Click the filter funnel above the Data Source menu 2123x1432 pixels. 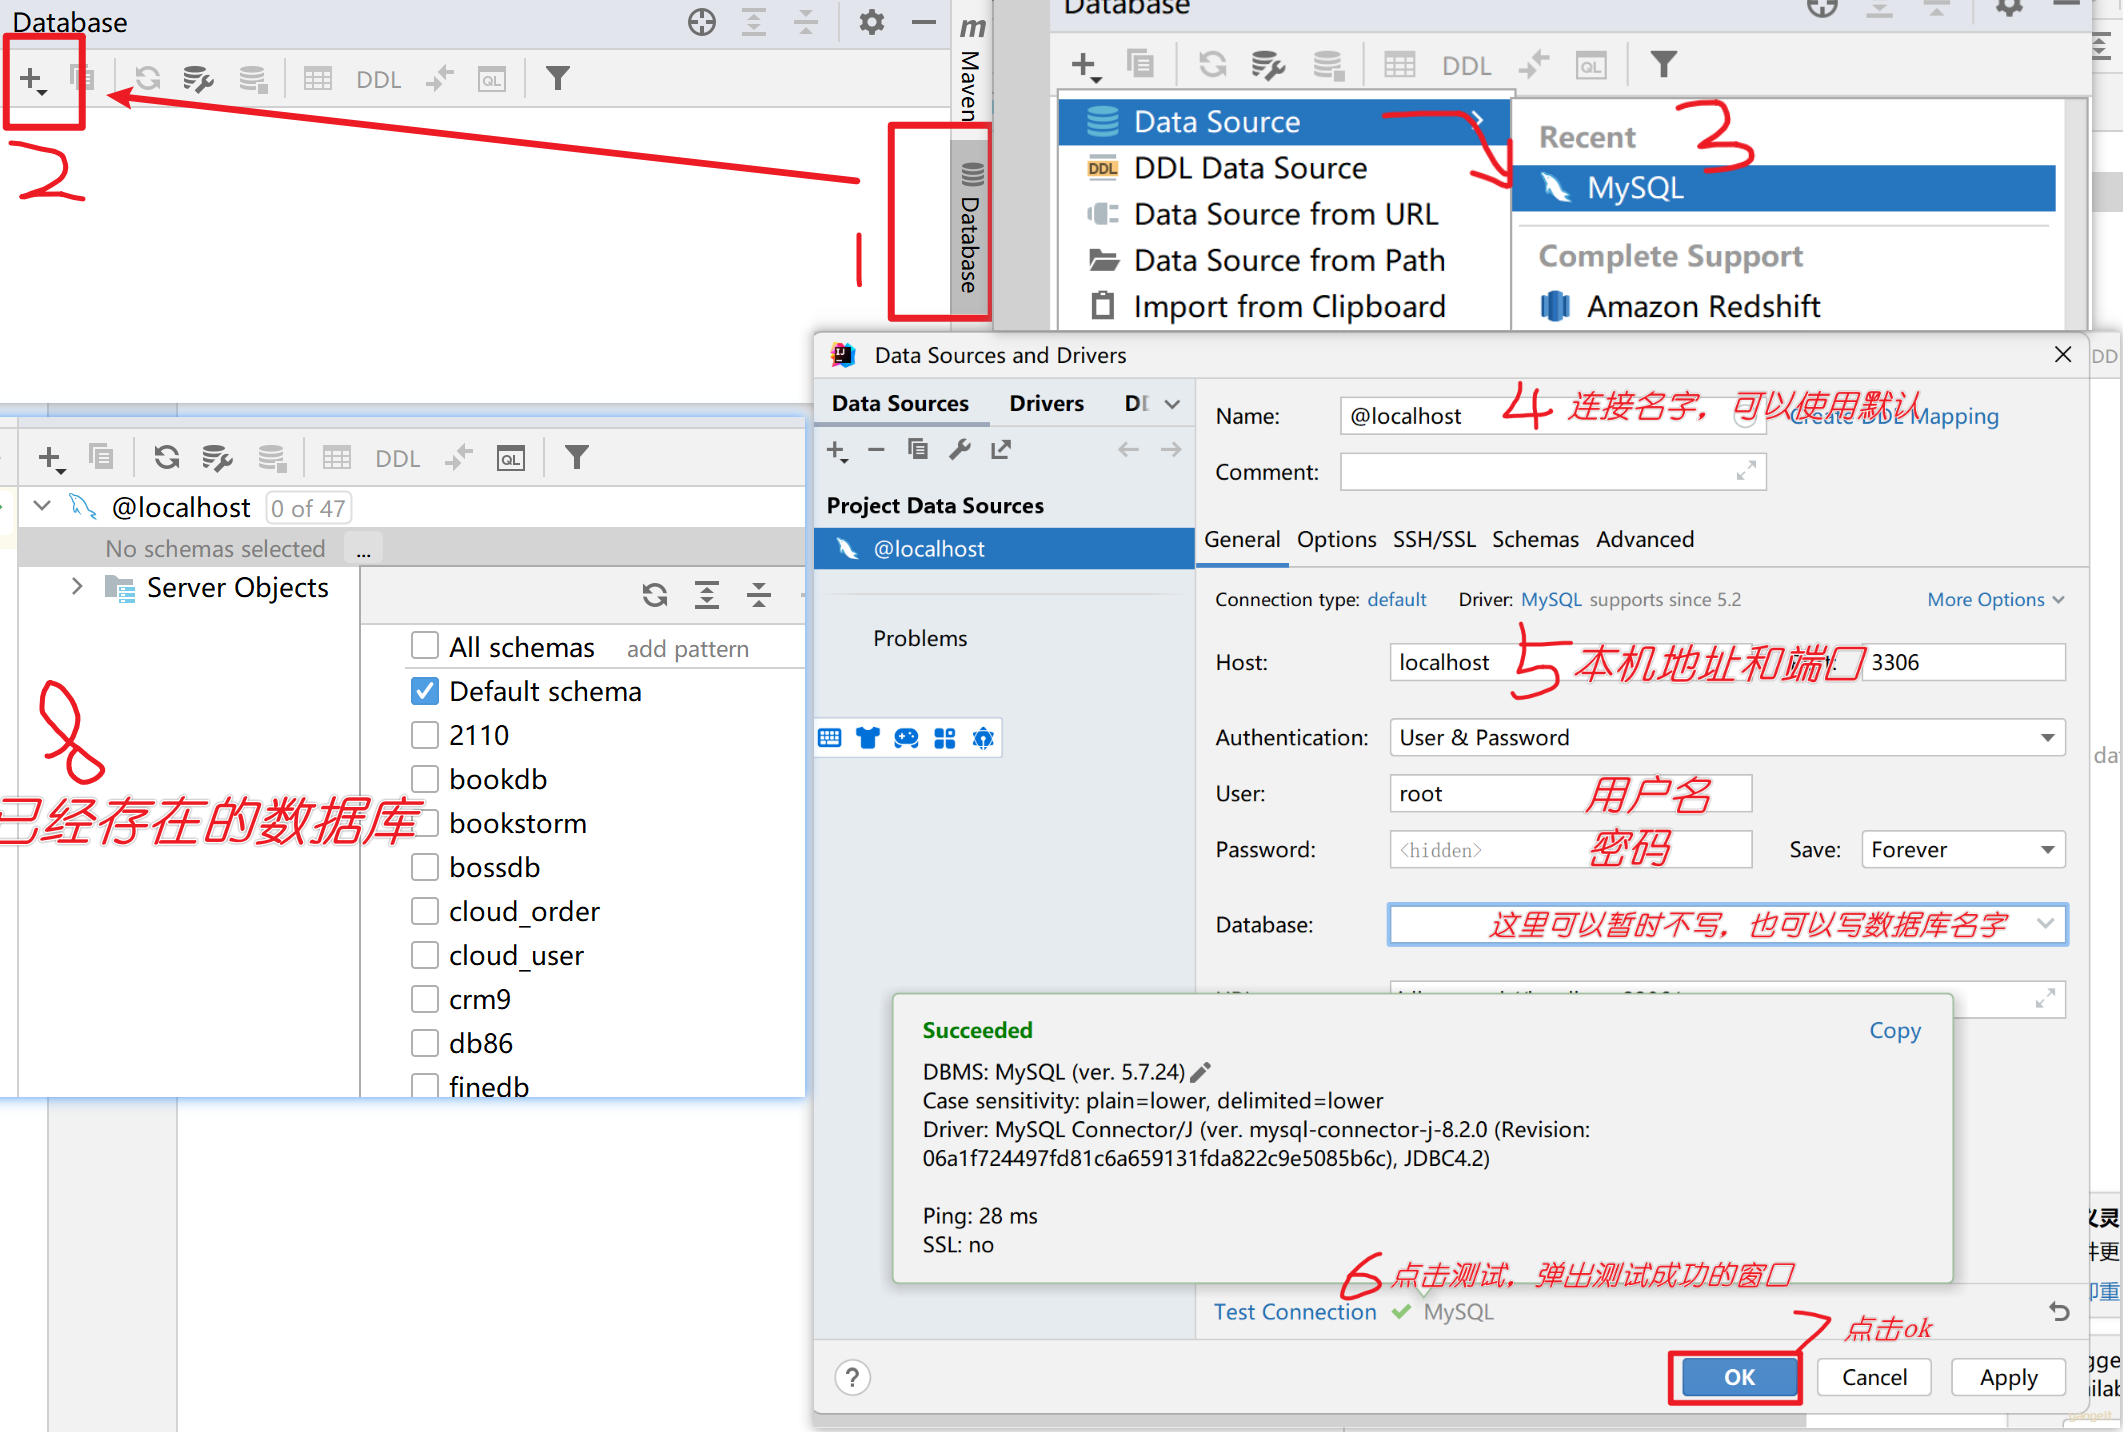1663,65
